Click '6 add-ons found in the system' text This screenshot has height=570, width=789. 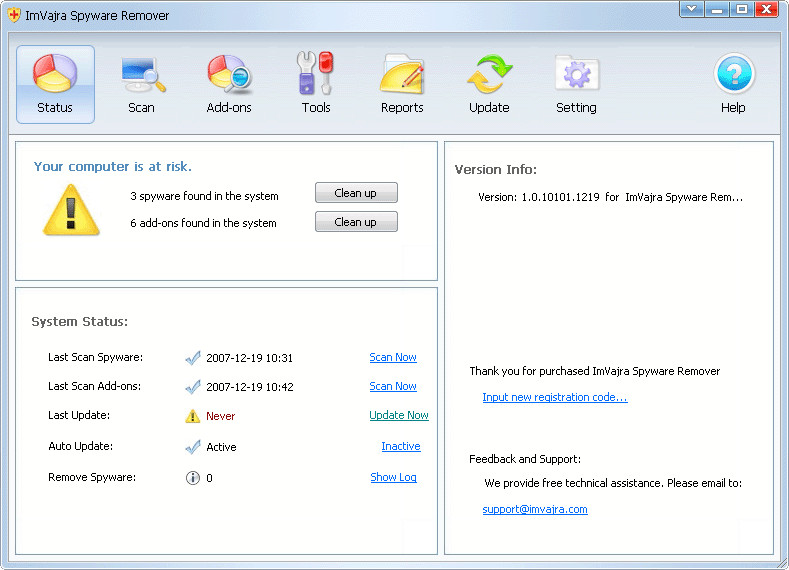coord(203,223)
